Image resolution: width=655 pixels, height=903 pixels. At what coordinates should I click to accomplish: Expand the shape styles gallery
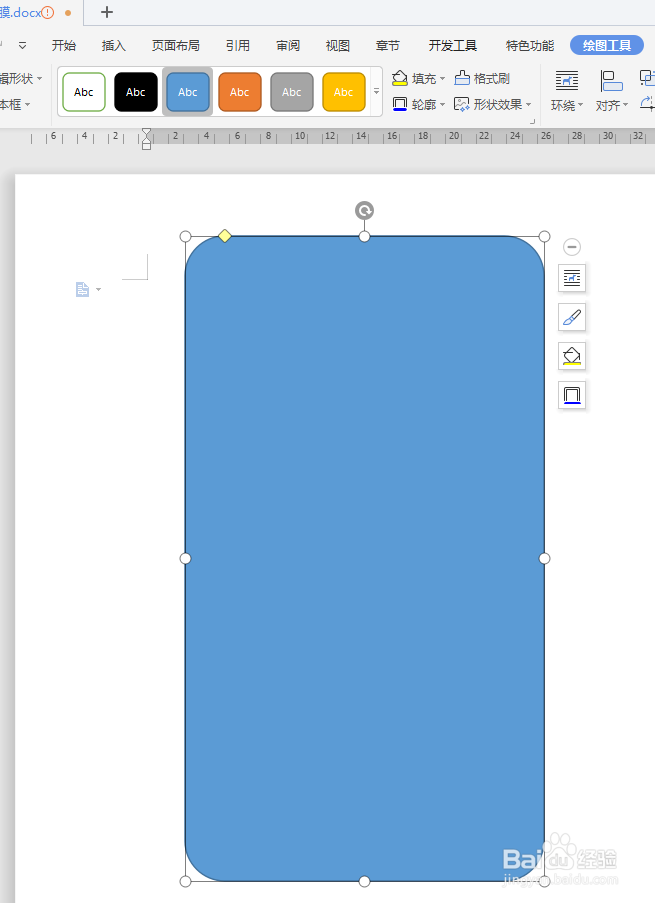click(x=376, y=92)
